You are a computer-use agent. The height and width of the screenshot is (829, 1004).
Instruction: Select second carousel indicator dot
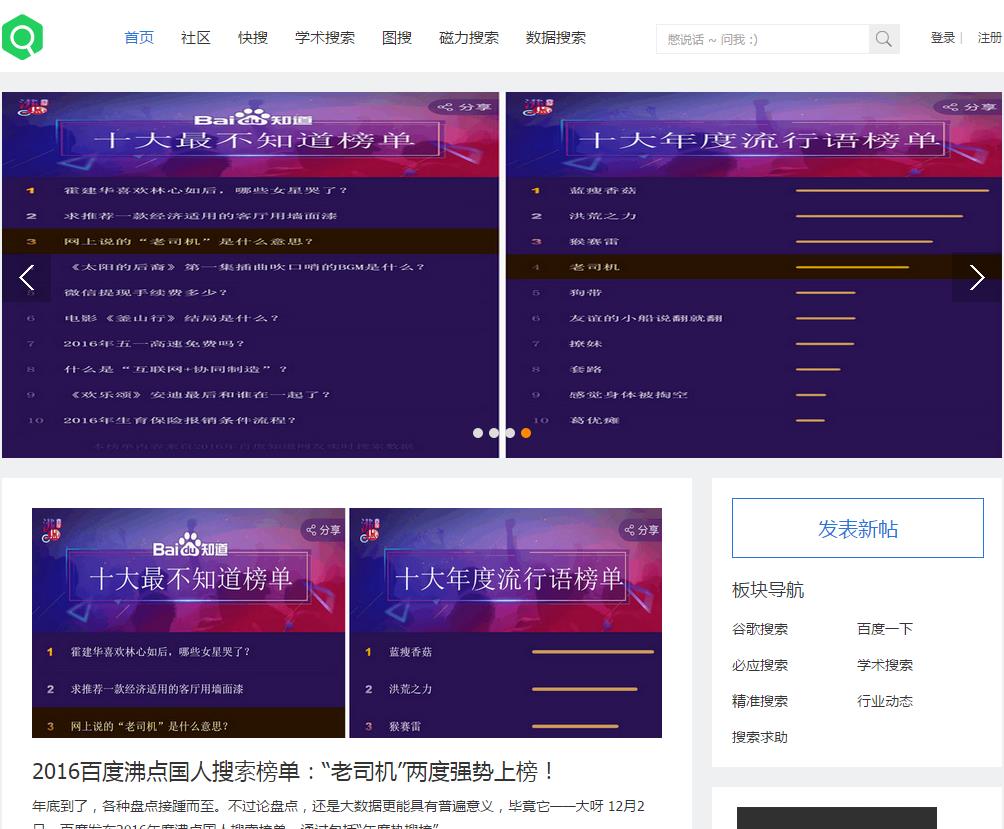coord(494,433)
